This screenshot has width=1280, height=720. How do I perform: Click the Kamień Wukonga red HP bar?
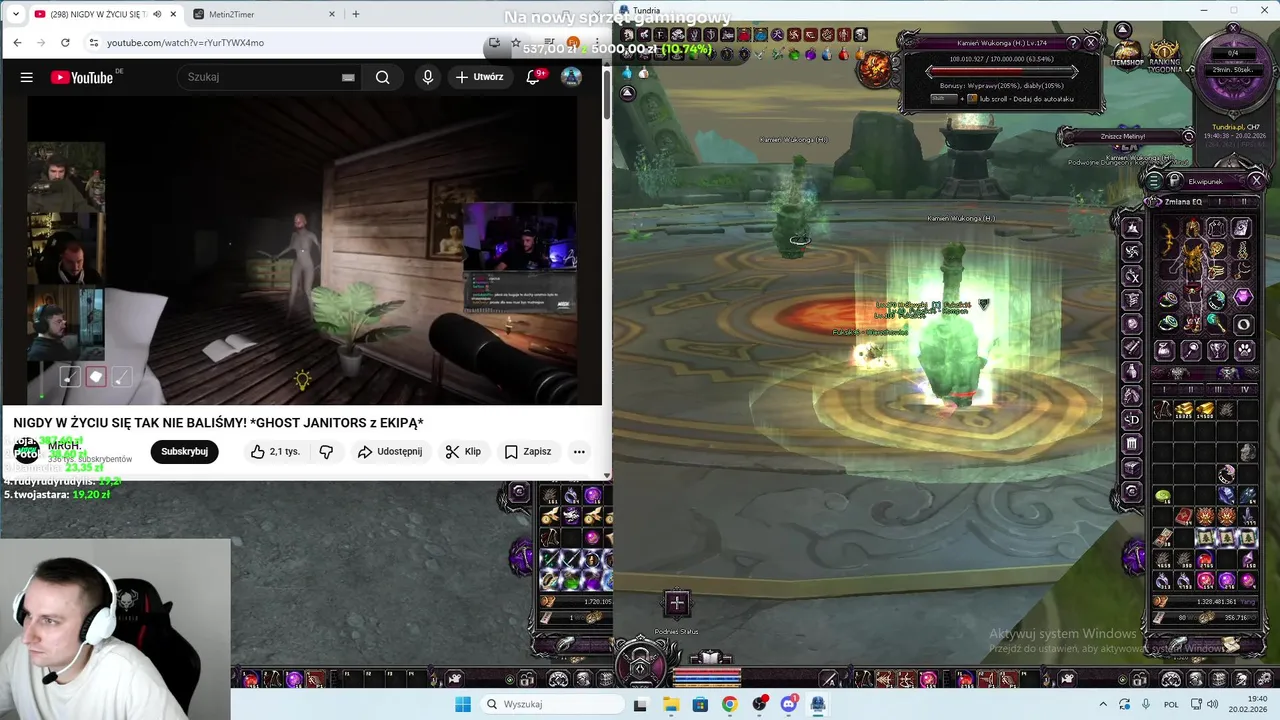point(1002,72)
